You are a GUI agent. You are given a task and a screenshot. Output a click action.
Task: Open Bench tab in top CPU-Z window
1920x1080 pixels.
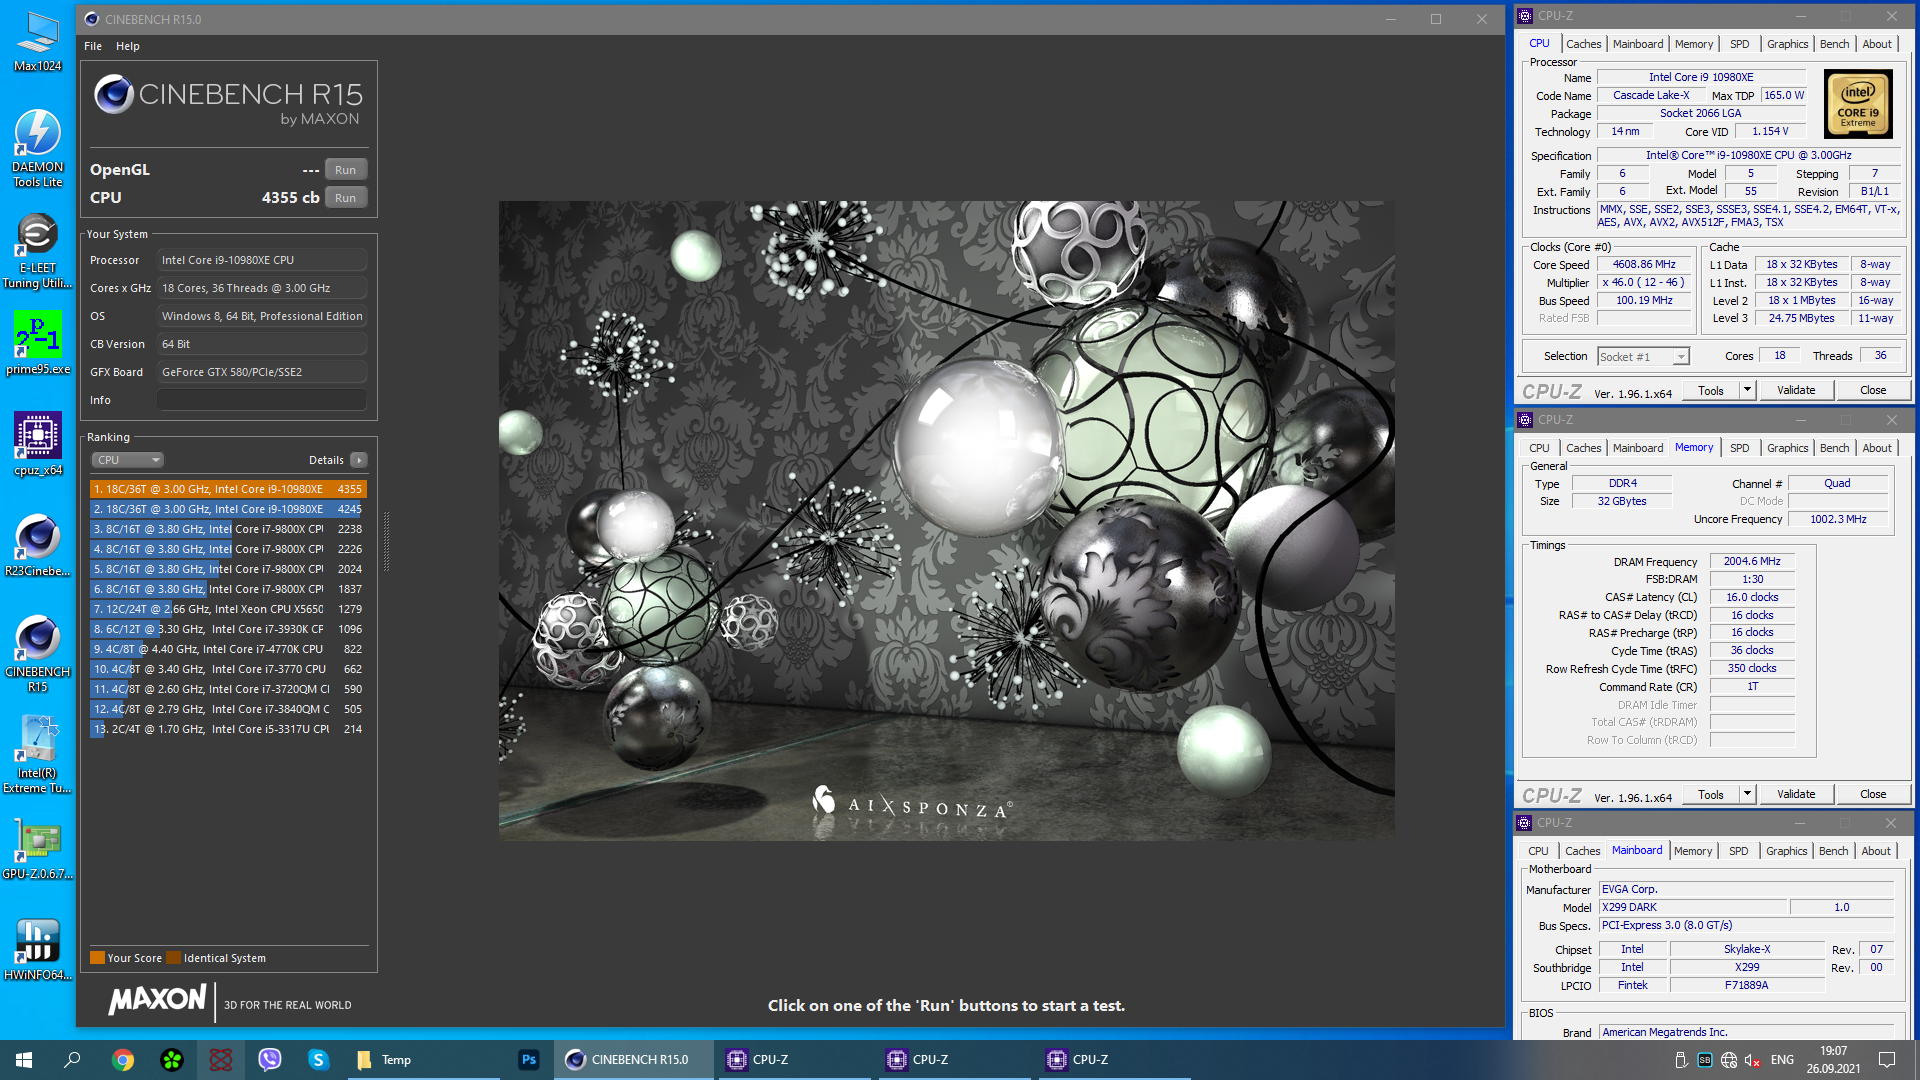[x=1834, y=44]
